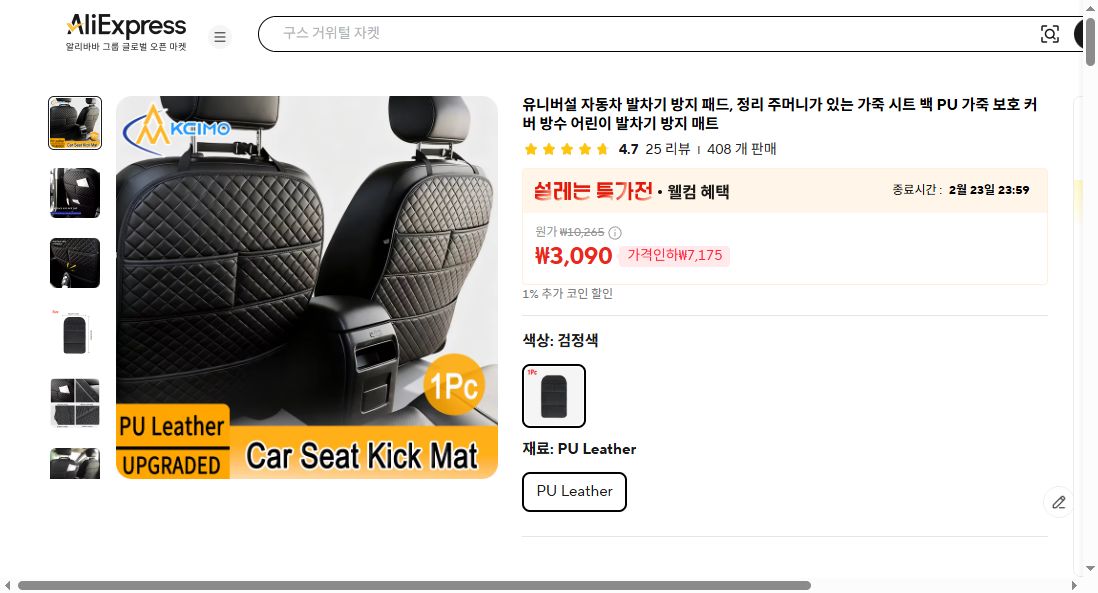1098x593 pixels.
Task: Open the hamburger menu icon
Action: point(219,36)
